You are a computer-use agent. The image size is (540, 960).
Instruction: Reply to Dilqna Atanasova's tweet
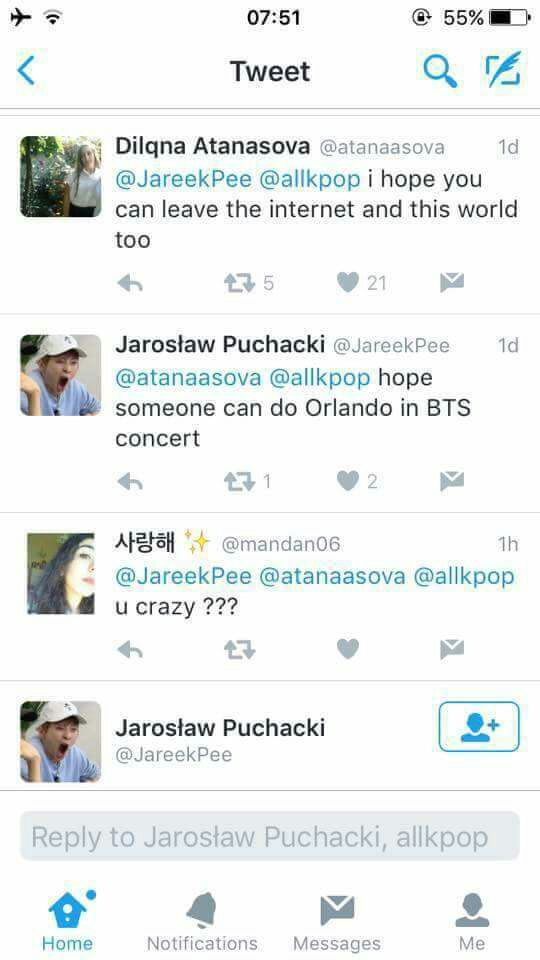click(130, 283)
